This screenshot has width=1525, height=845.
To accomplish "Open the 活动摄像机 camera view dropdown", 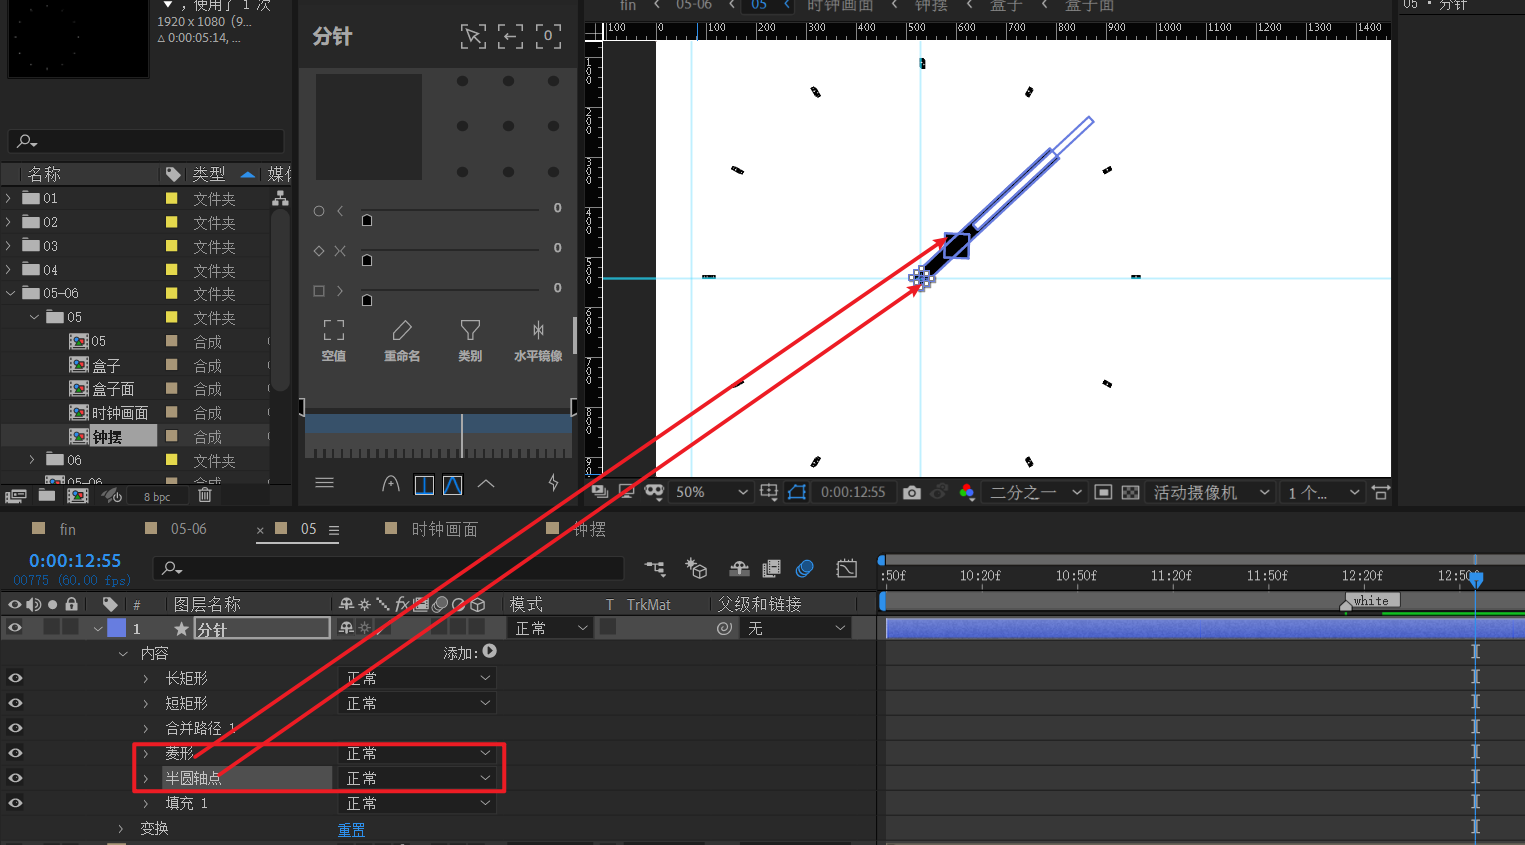I will tap(1211, 492).
